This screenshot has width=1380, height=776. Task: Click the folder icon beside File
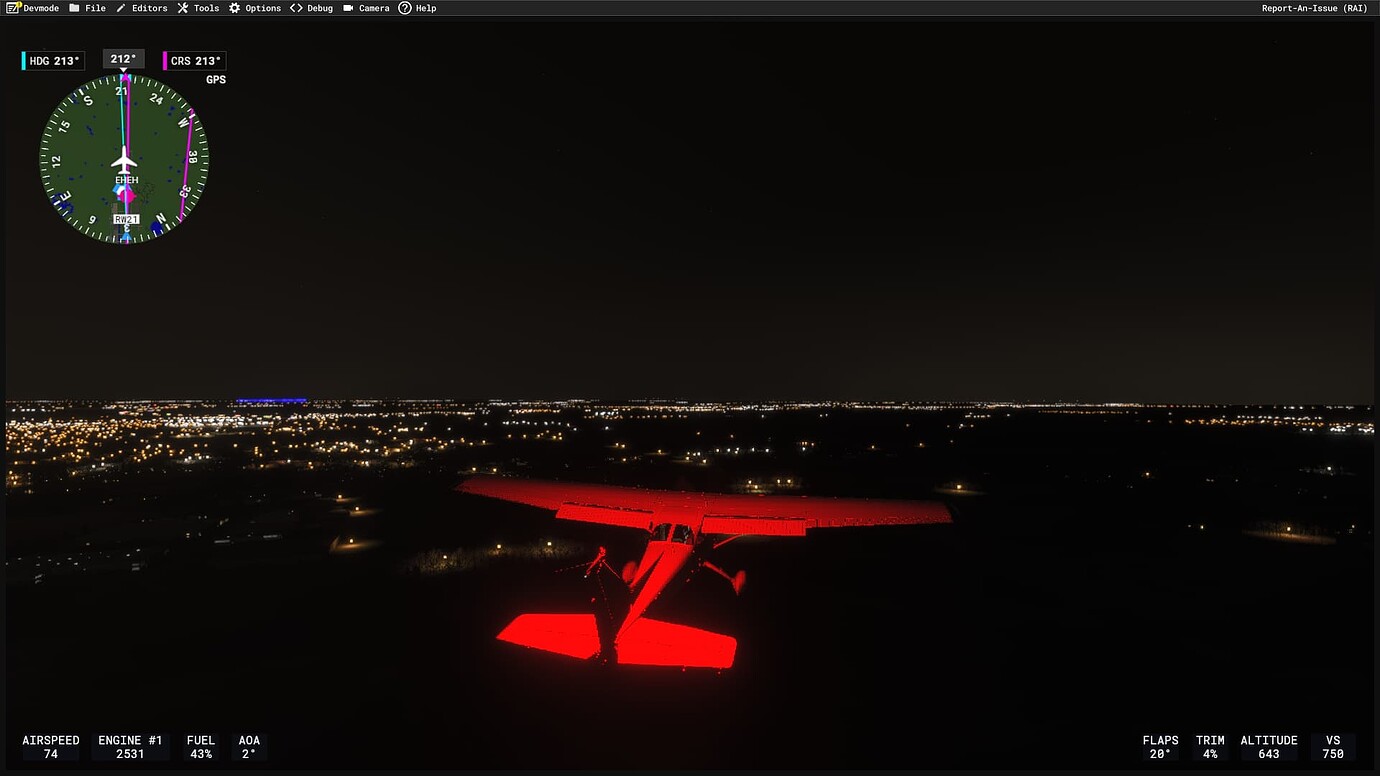(x=75, y=7)
